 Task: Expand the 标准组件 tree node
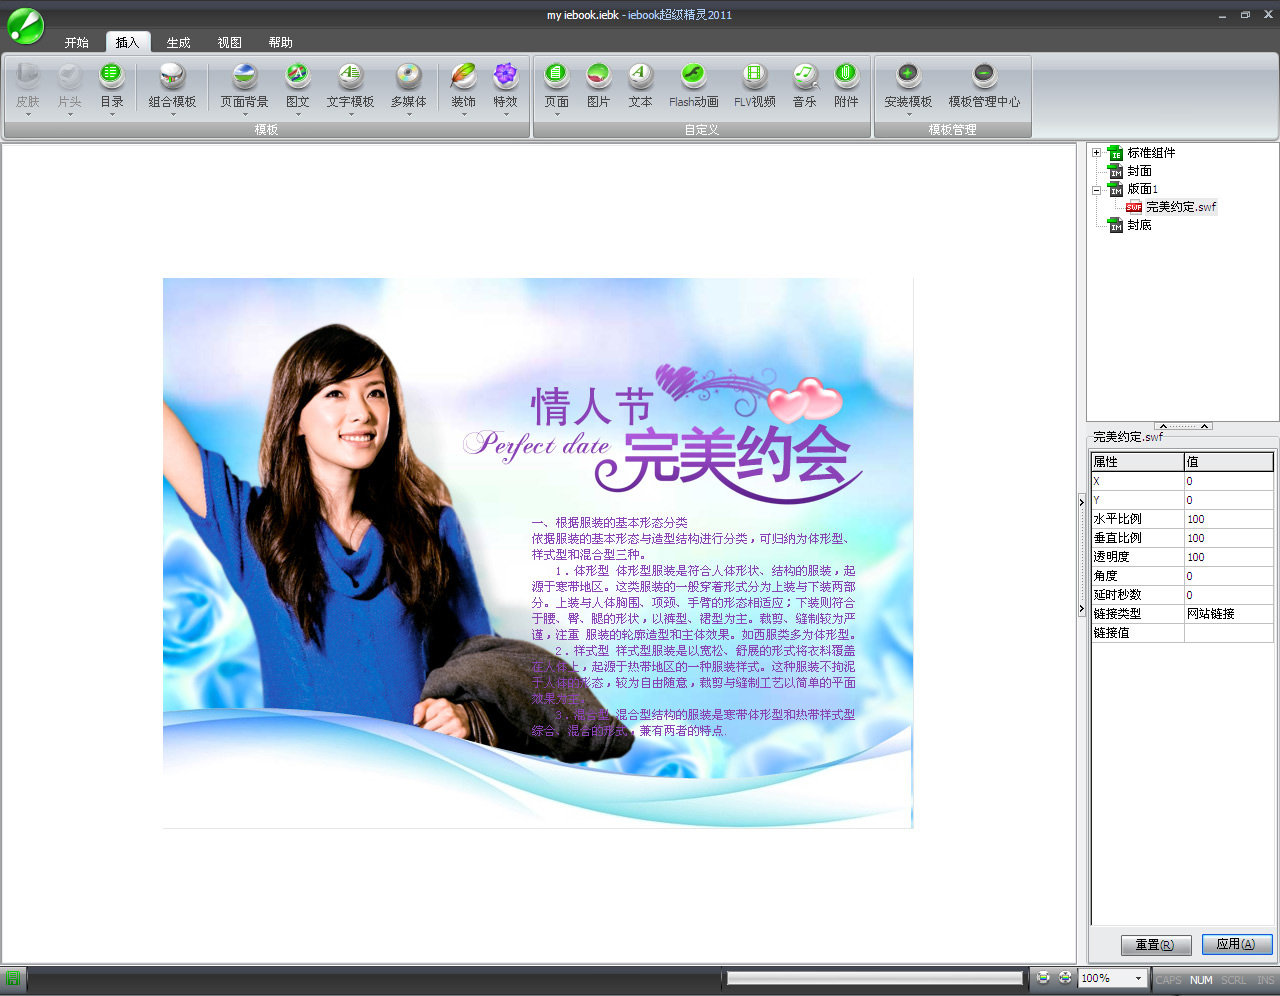1096,153
